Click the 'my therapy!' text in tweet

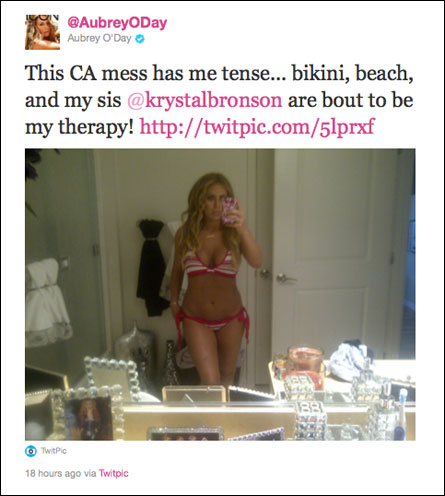click(x=79, y=128)
